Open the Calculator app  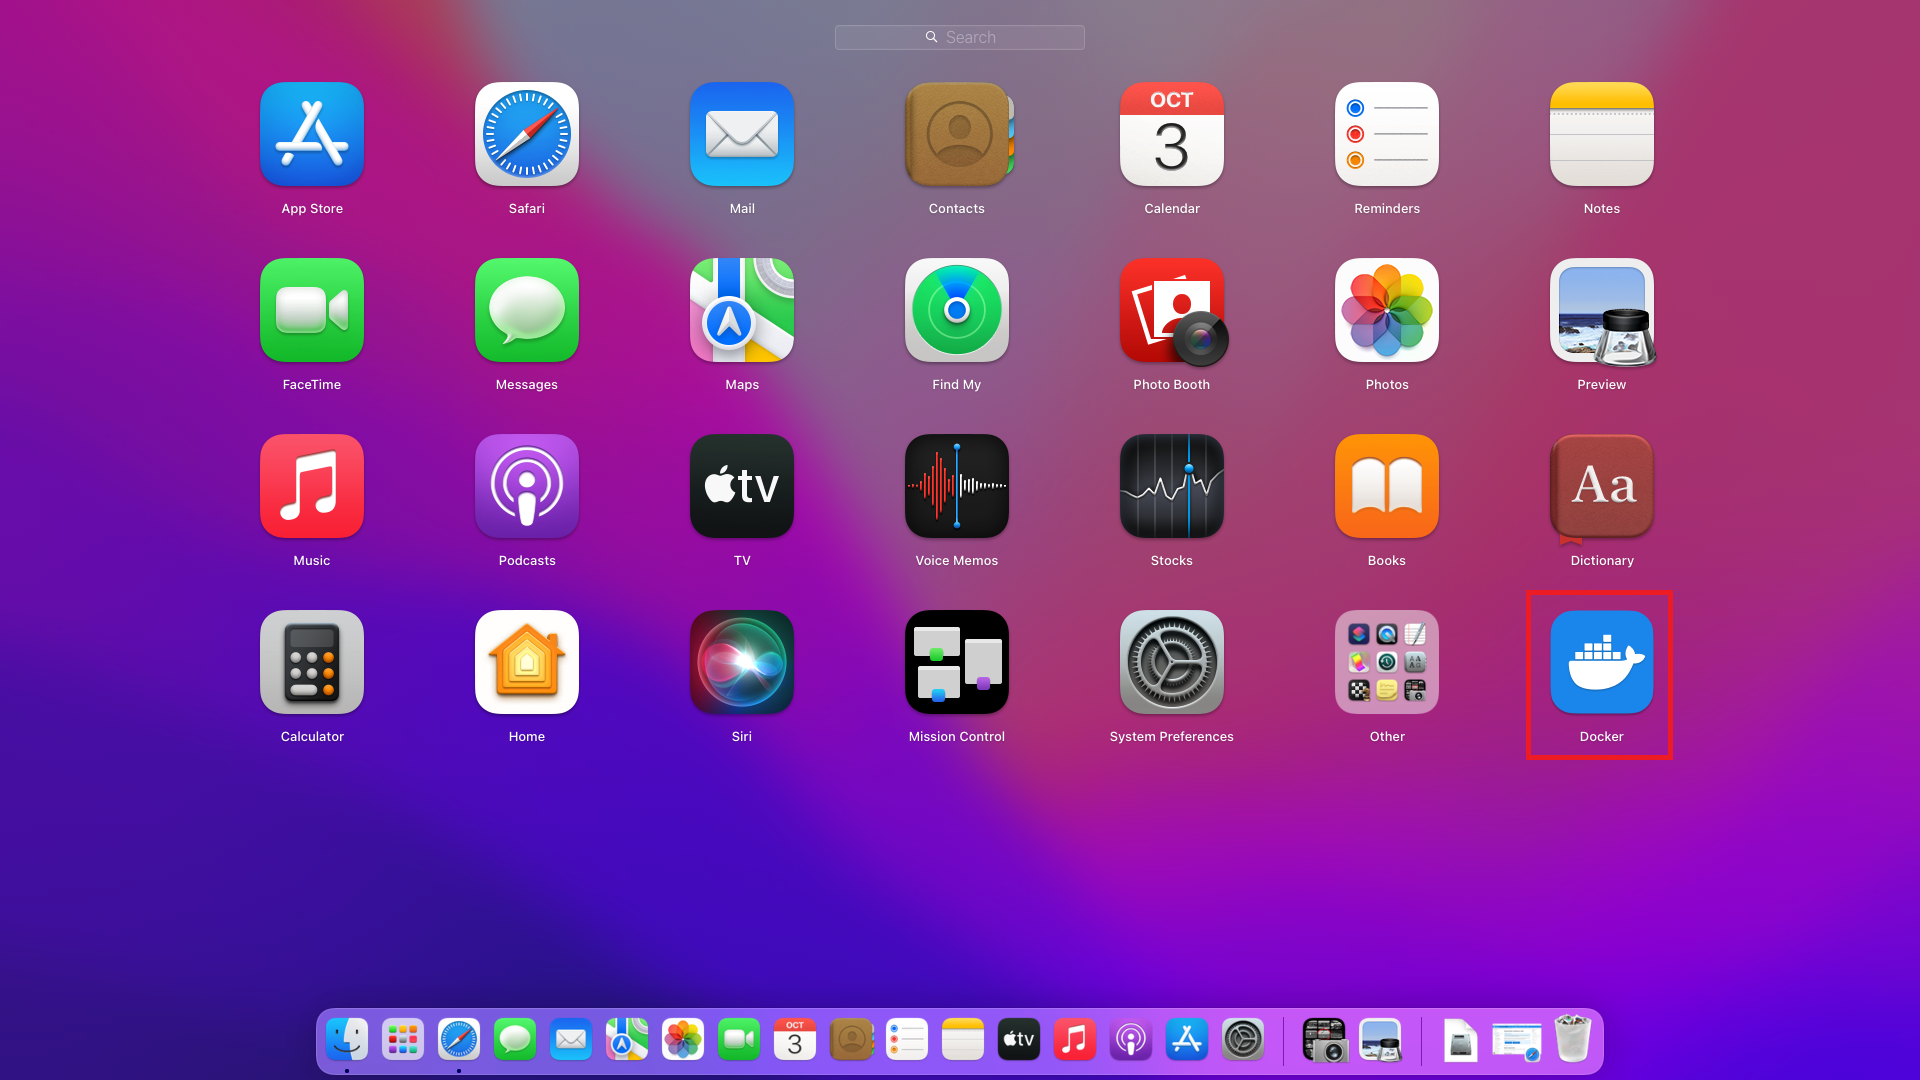tap(312, 662)
